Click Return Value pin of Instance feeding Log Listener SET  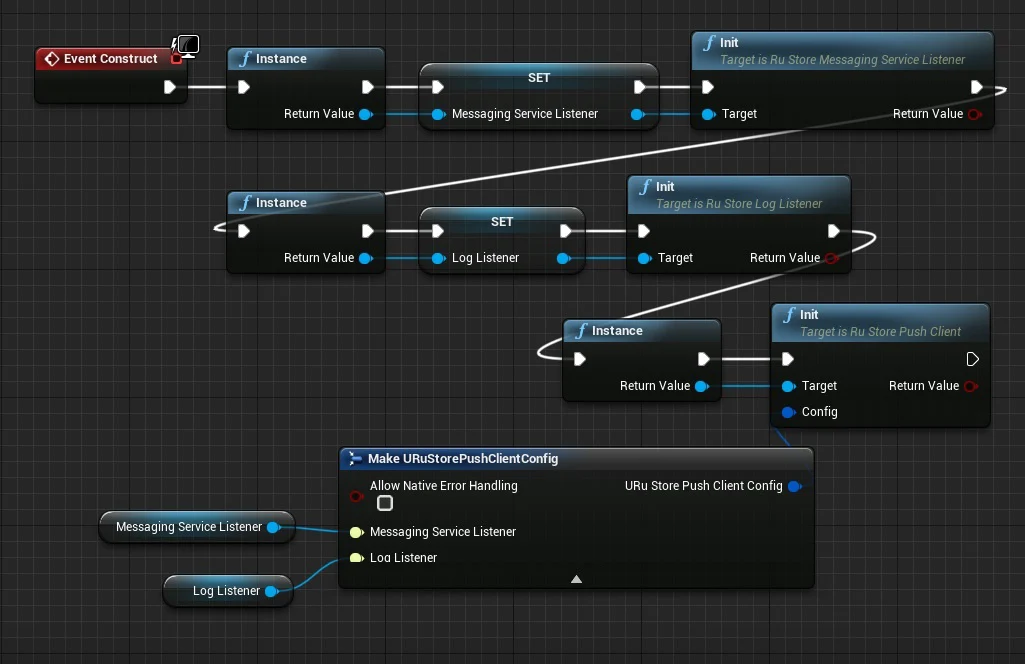(366, 258)
